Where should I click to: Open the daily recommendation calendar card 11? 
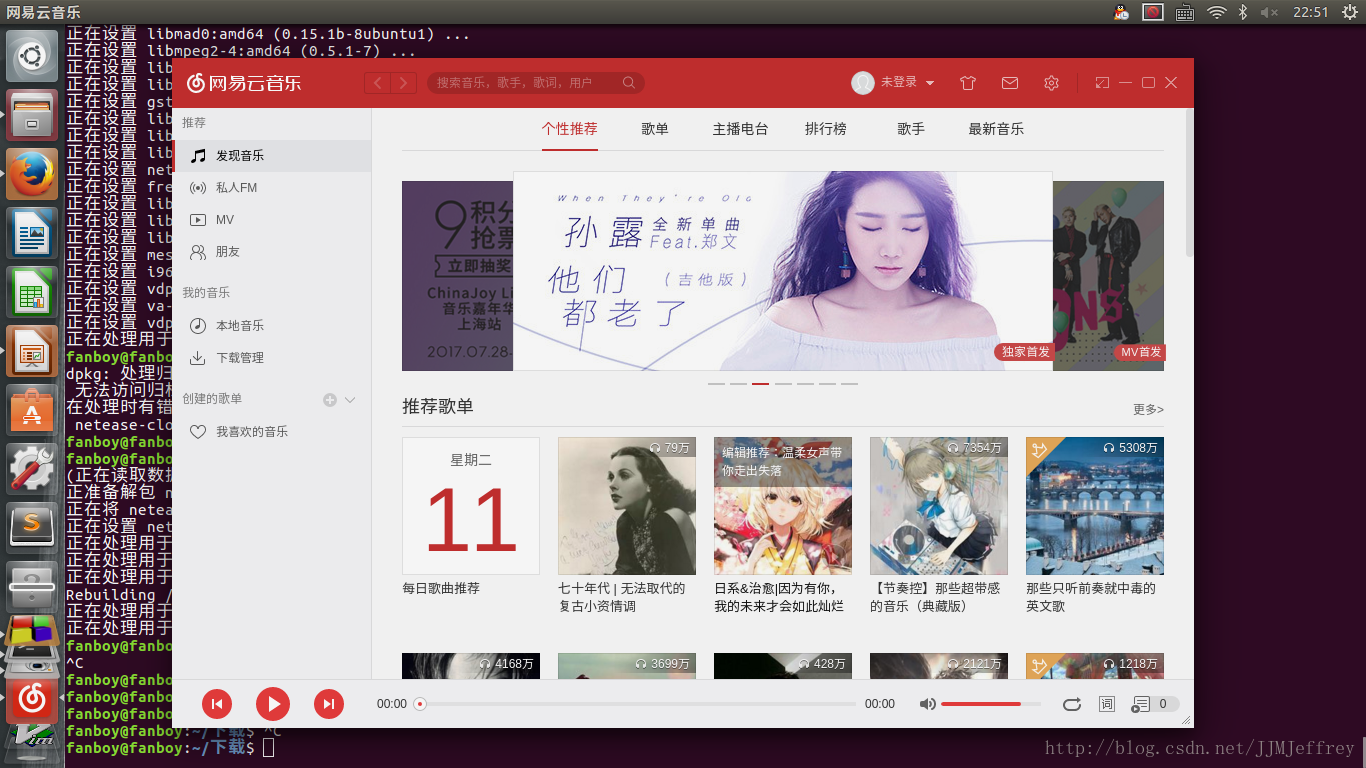[x=471, y=506]
